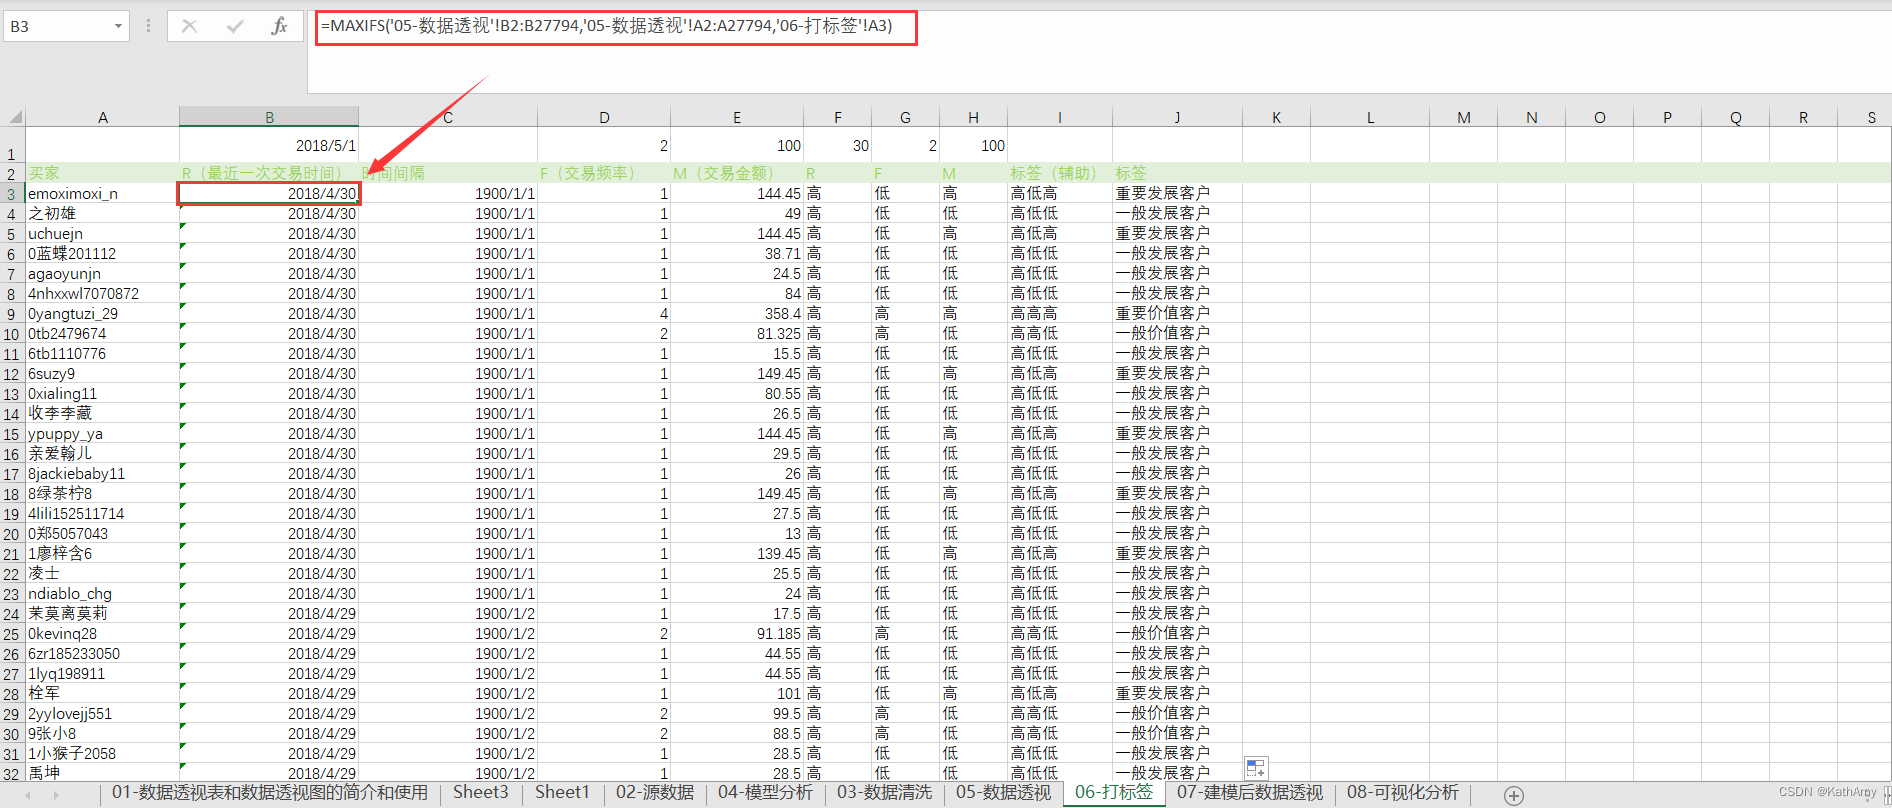Click the Quick Analysis icon near column J

[1256, 768]
